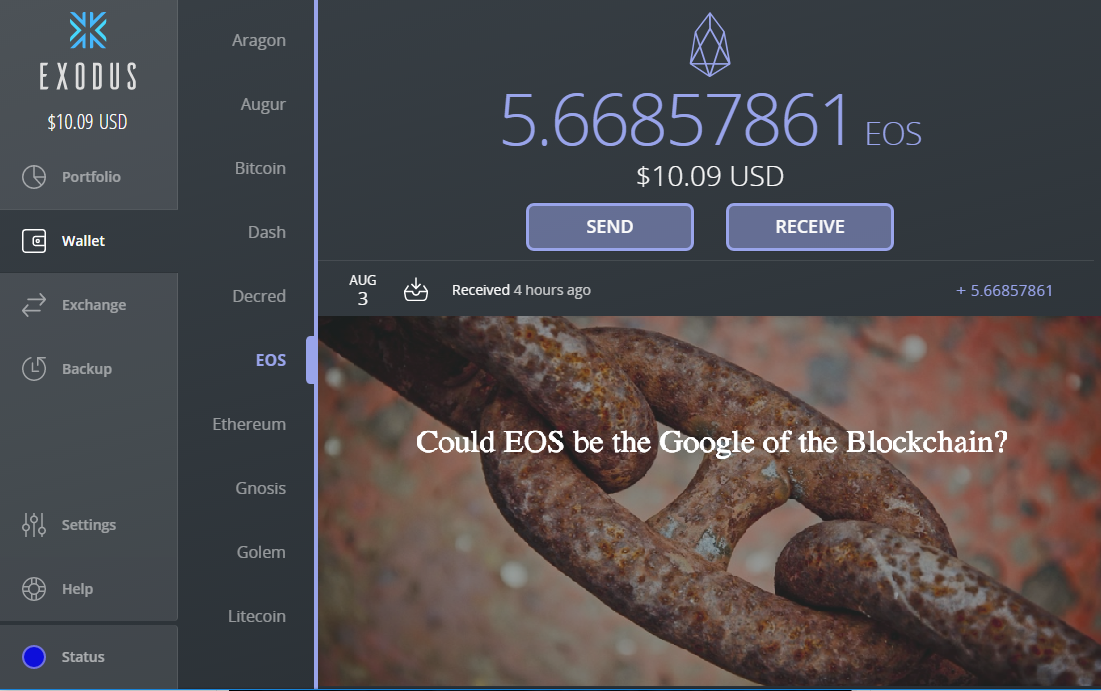
Task: Select Ethereum in the asset list
Action: (249, 424)
